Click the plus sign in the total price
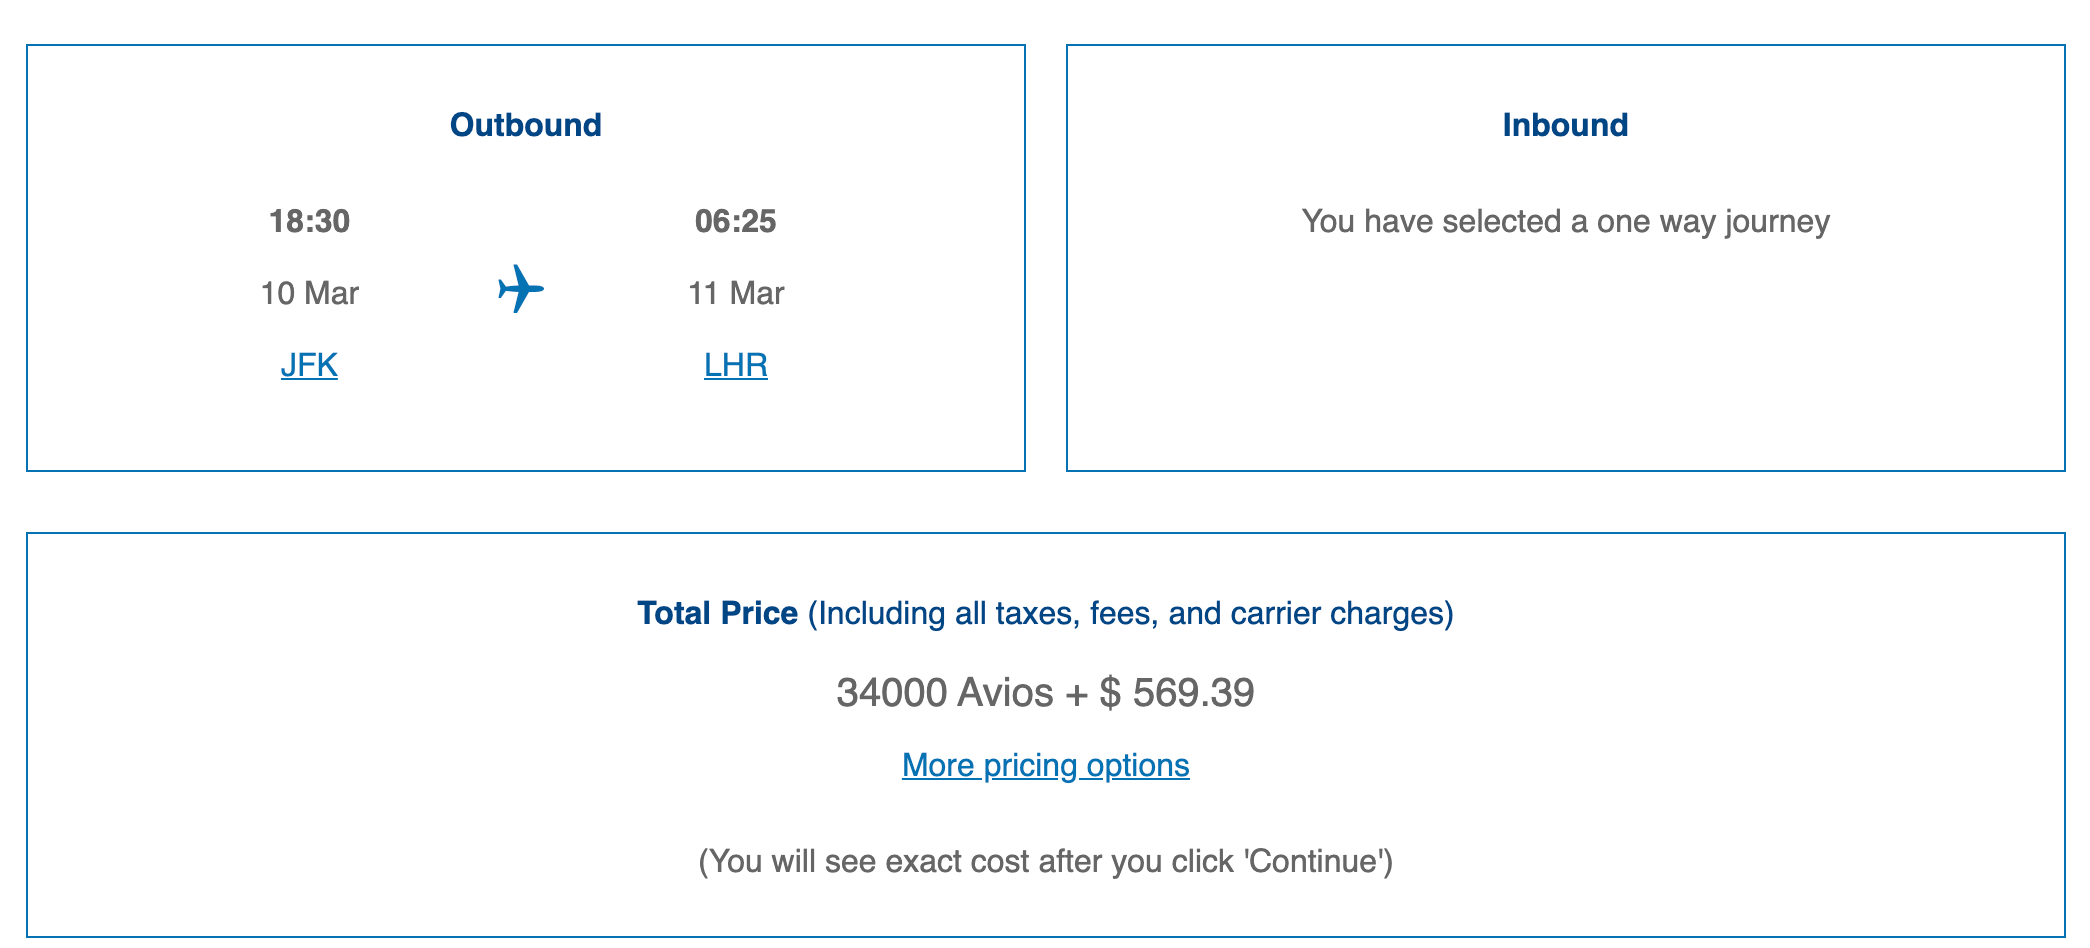Viewport: 2090px width, 948px height. pyautogui.click(x=1076, y=693)
